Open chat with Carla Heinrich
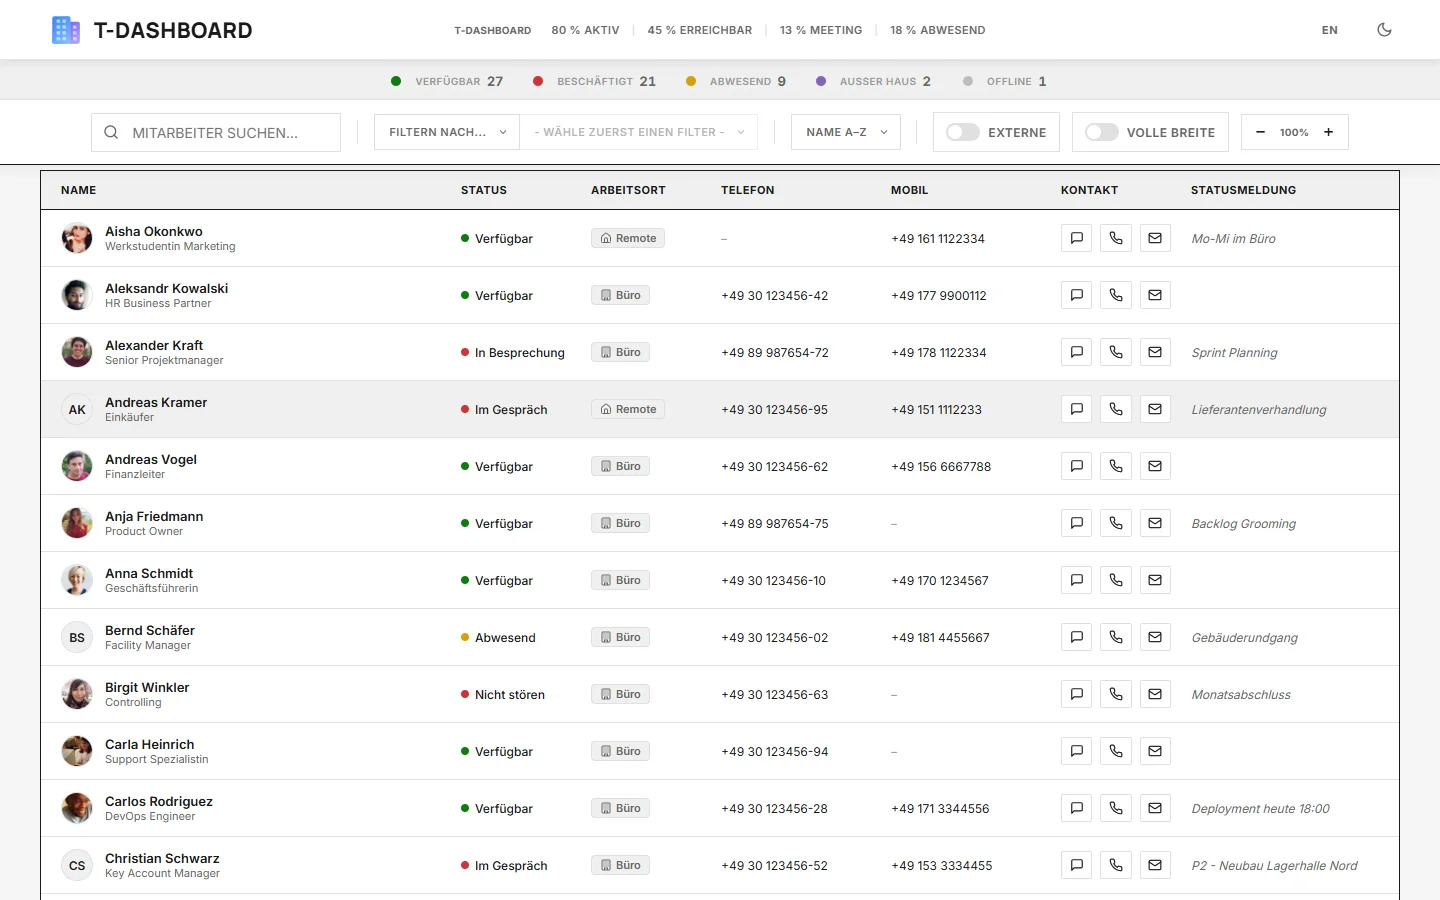This screenshot has height=900, width=1440. coord(1076,751)
